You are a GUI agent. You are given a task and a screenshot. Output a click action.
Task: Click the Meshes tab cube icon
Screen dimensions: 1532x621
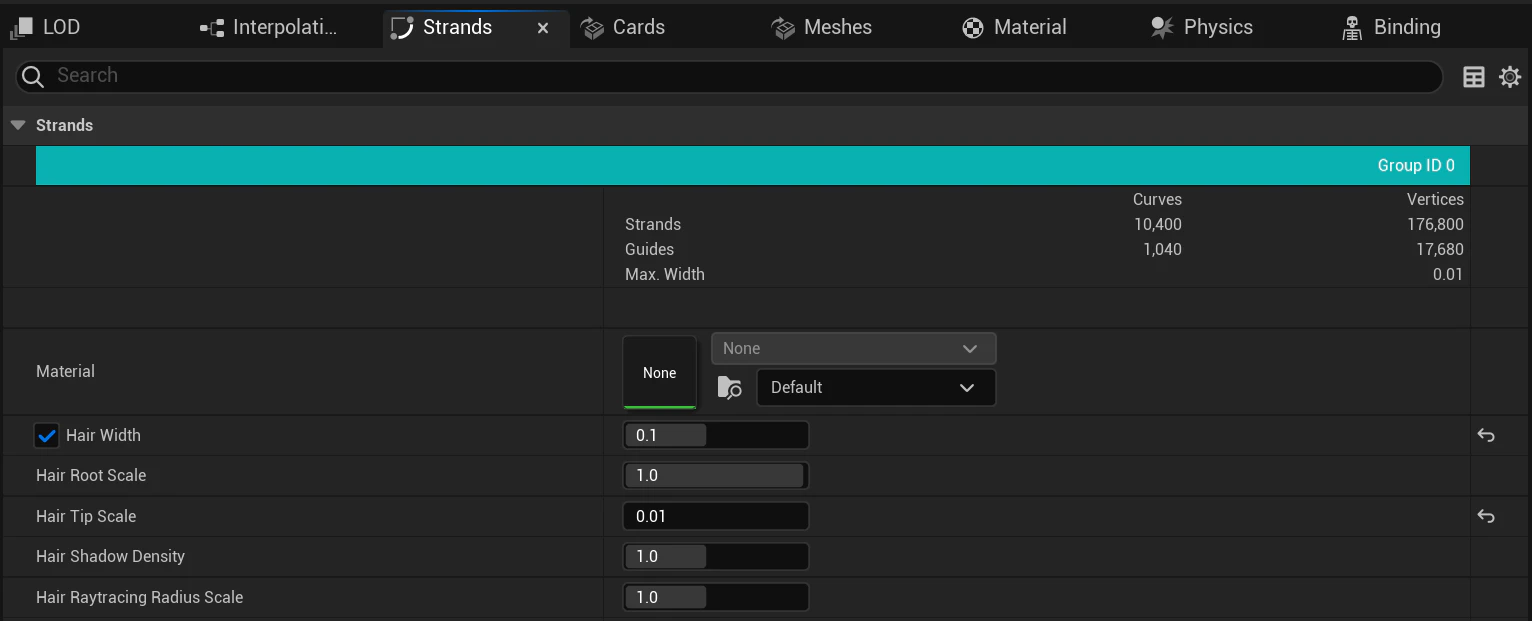click(783, 28)
